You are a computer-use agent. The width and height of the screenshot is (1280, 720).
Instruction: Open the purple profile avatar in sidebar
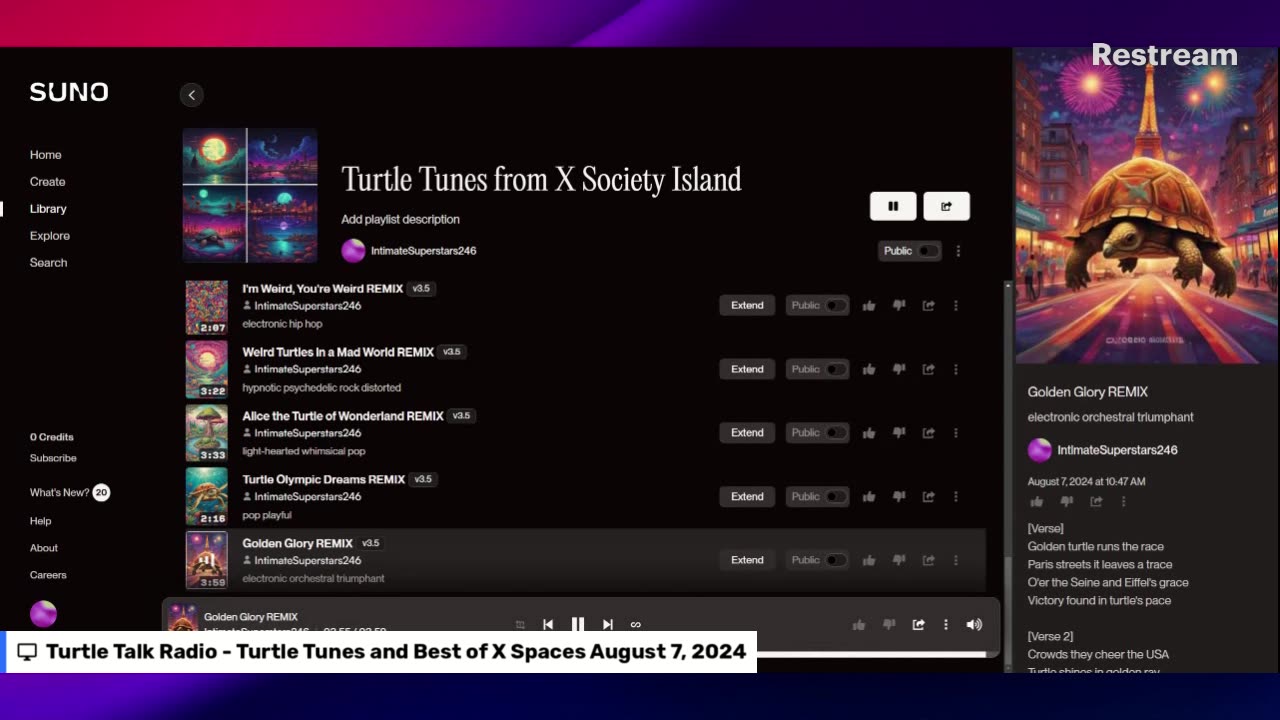click(43, 614)
